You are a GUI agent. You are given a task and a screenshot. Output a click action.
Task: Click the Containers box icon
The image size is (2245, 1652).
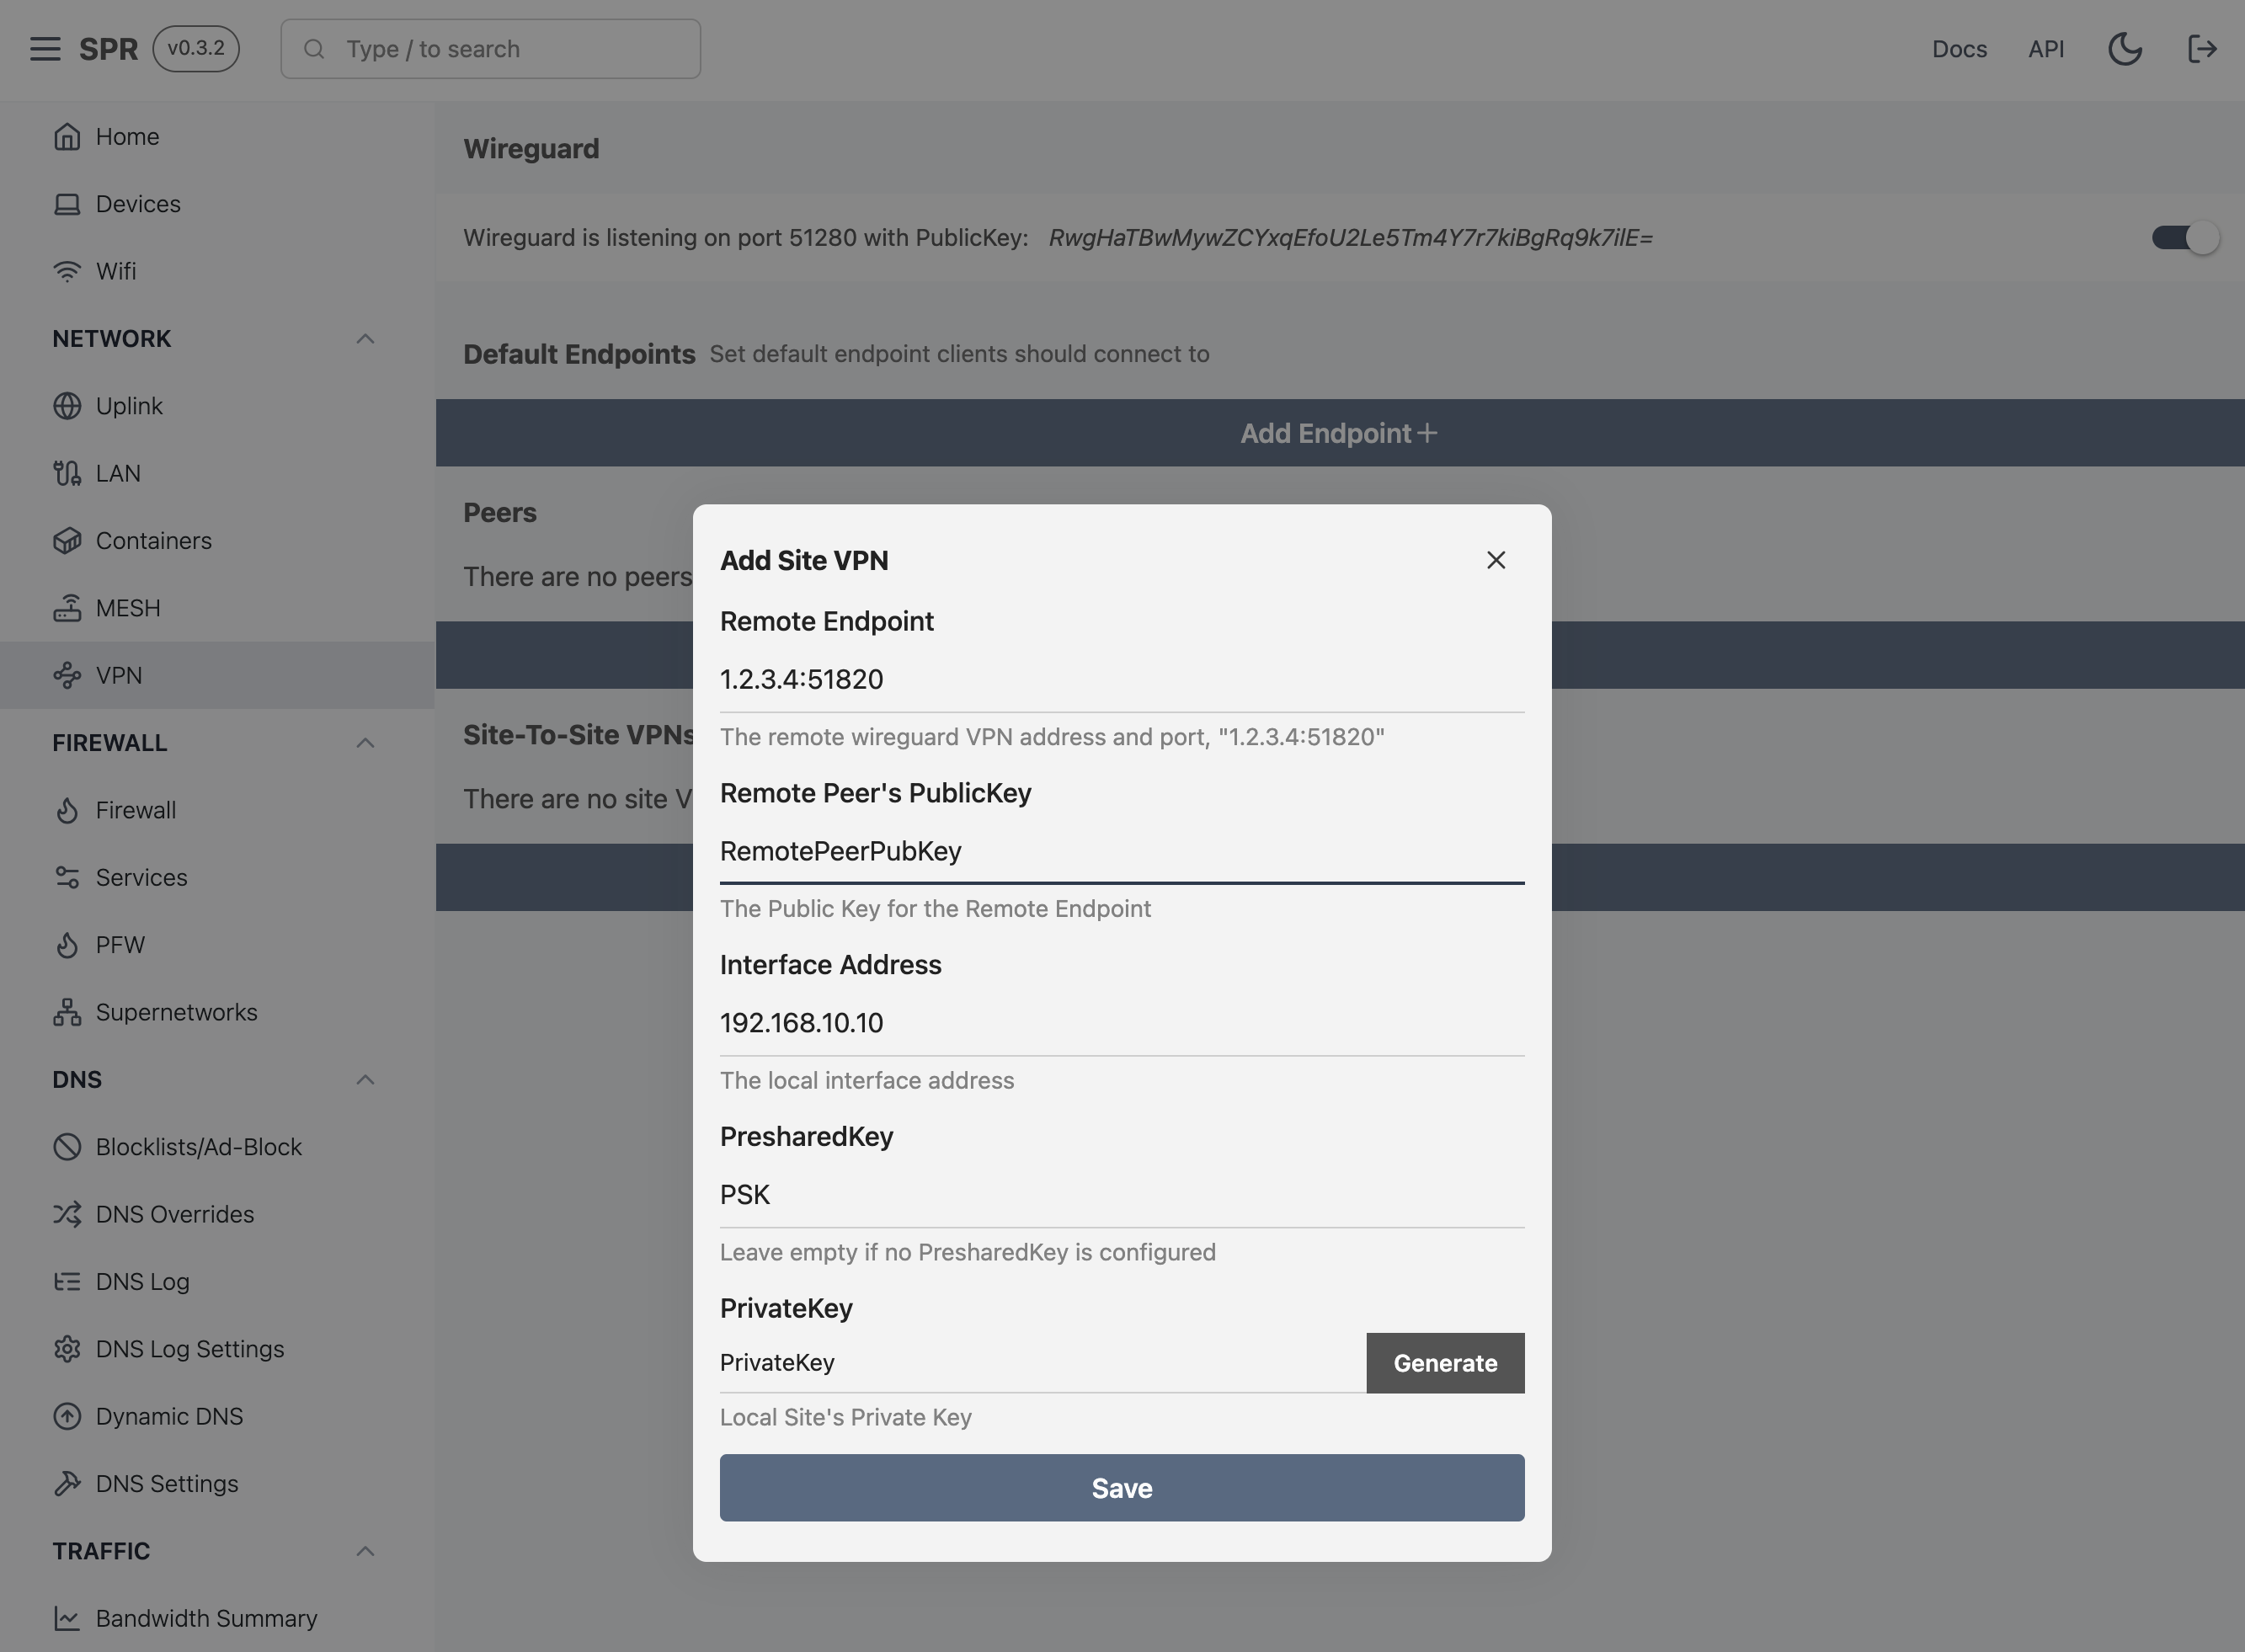pyautogui.click(x=67, y=541)
